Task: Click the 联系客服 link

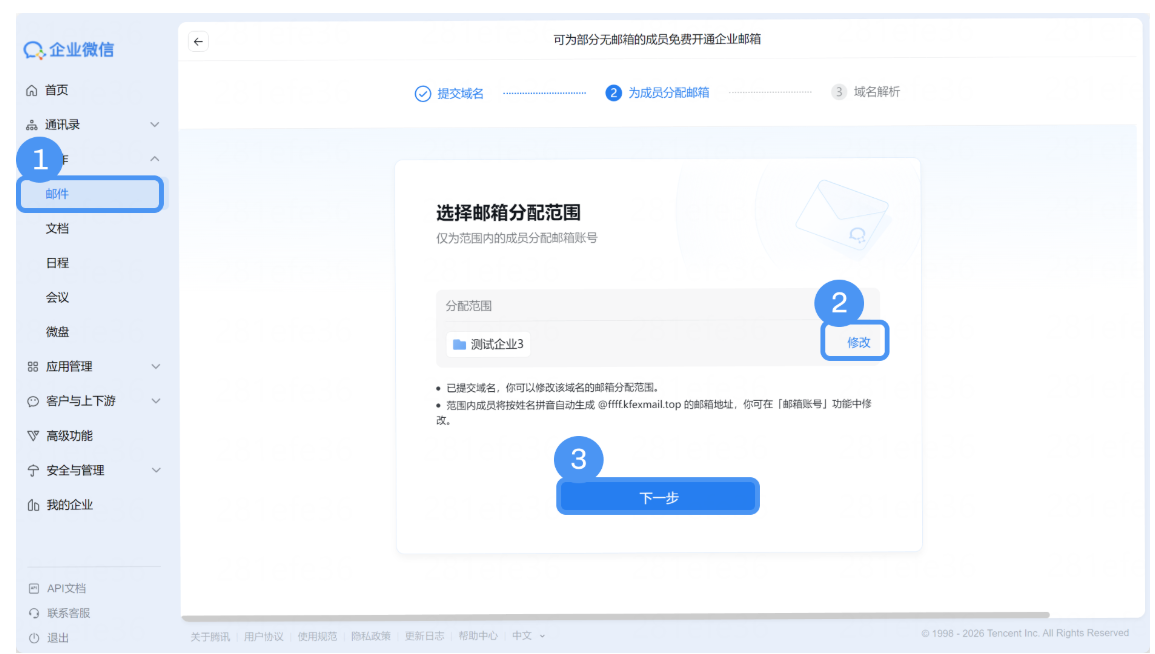Action: click(x=69, y=613)
